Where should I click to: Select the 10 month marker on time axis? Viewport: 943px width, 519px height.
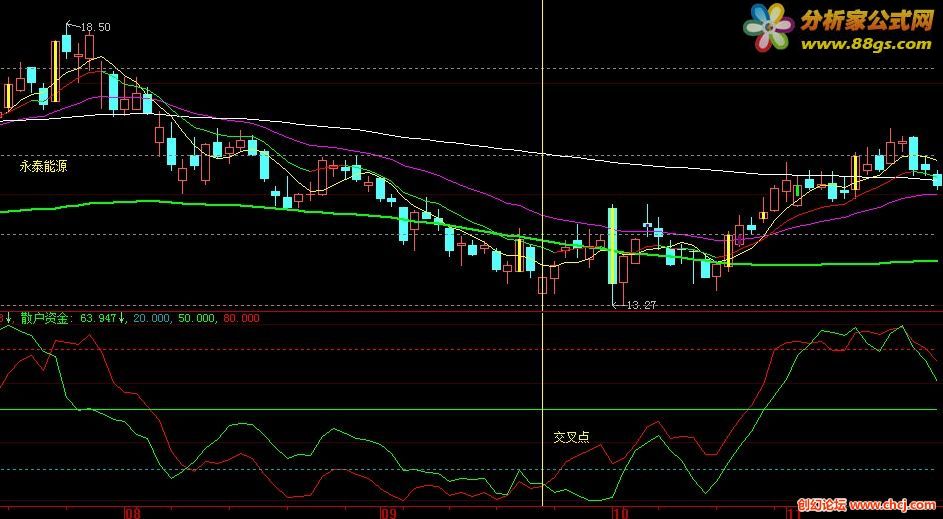click(621, 513)
